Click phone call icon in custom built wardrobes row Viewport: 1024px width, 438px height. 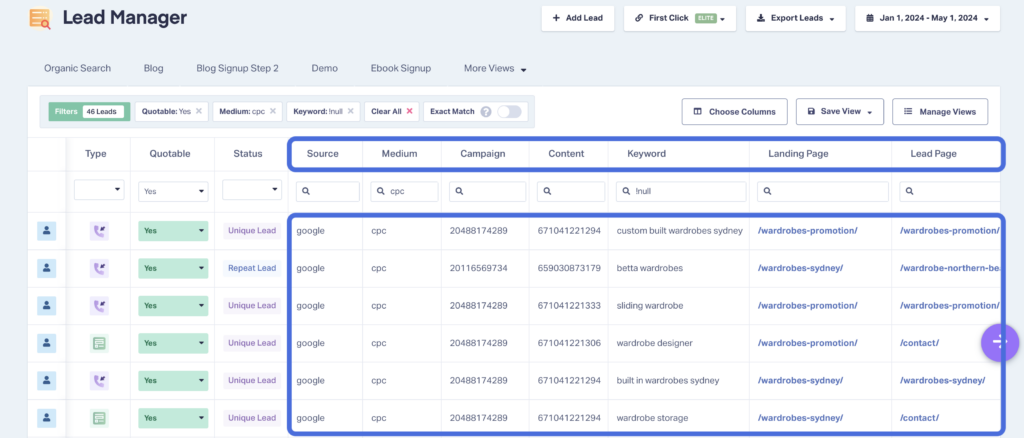(x=99, y=230)
